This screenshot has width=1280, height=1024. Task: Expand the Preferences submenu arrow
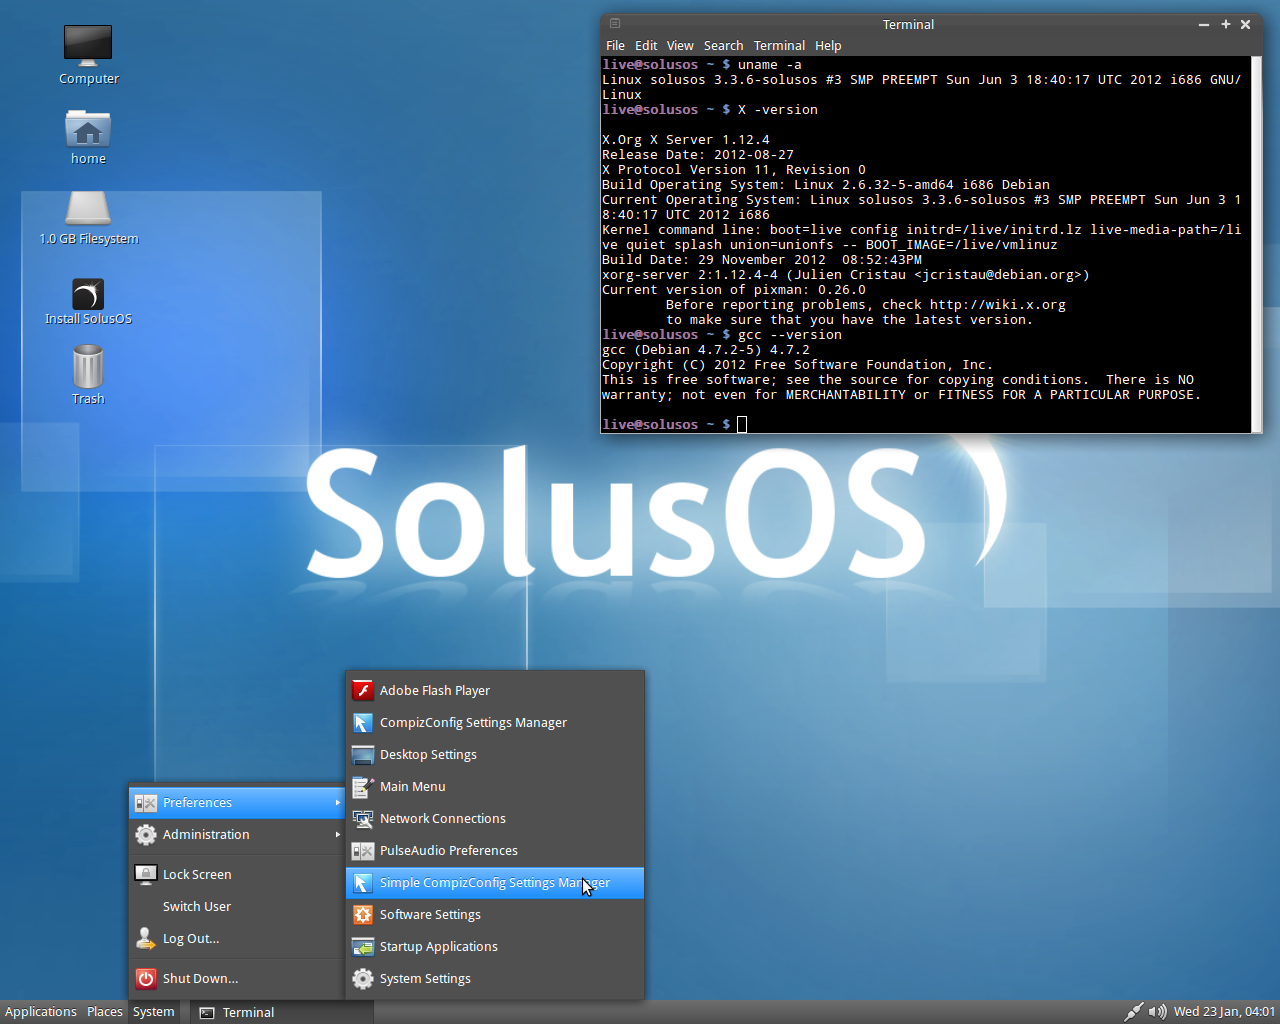[338, 802]
